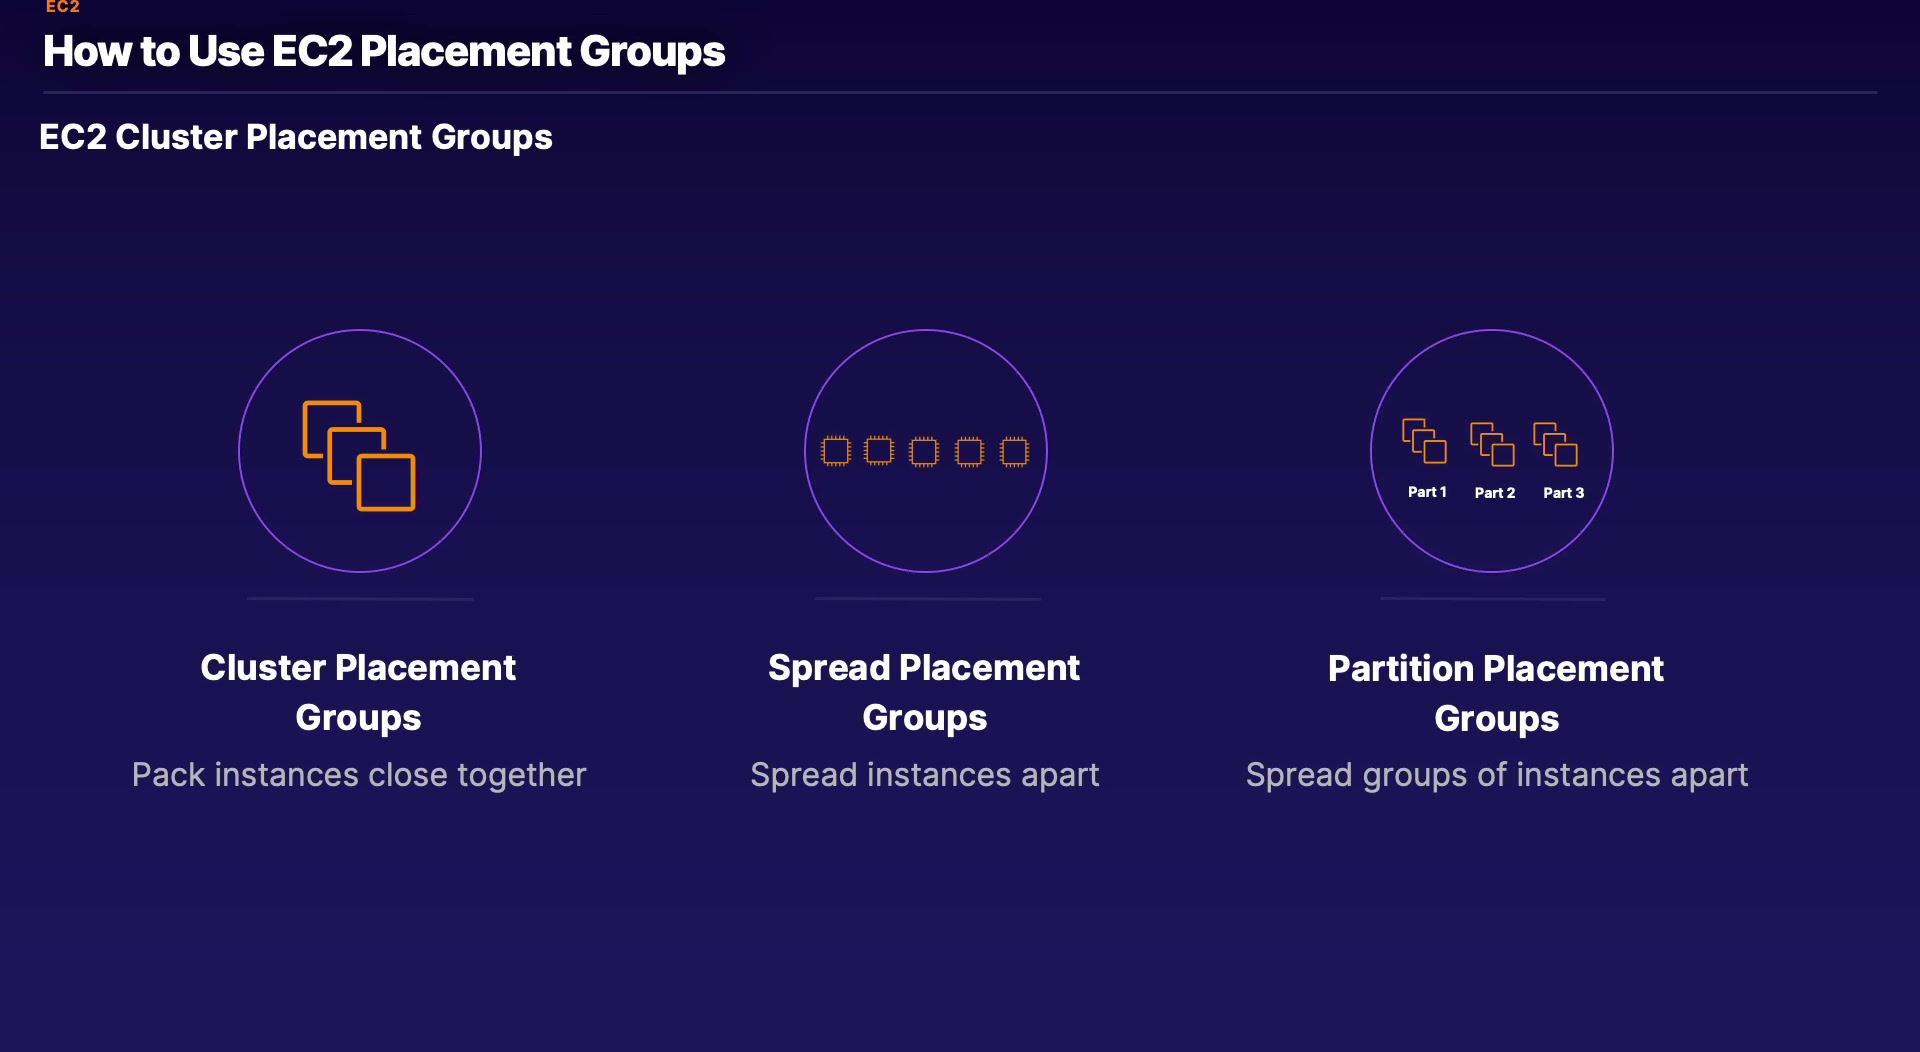Click the instance icon above Part 1
This screenshot has width=1920, height=1052.
click(1424, 441)
